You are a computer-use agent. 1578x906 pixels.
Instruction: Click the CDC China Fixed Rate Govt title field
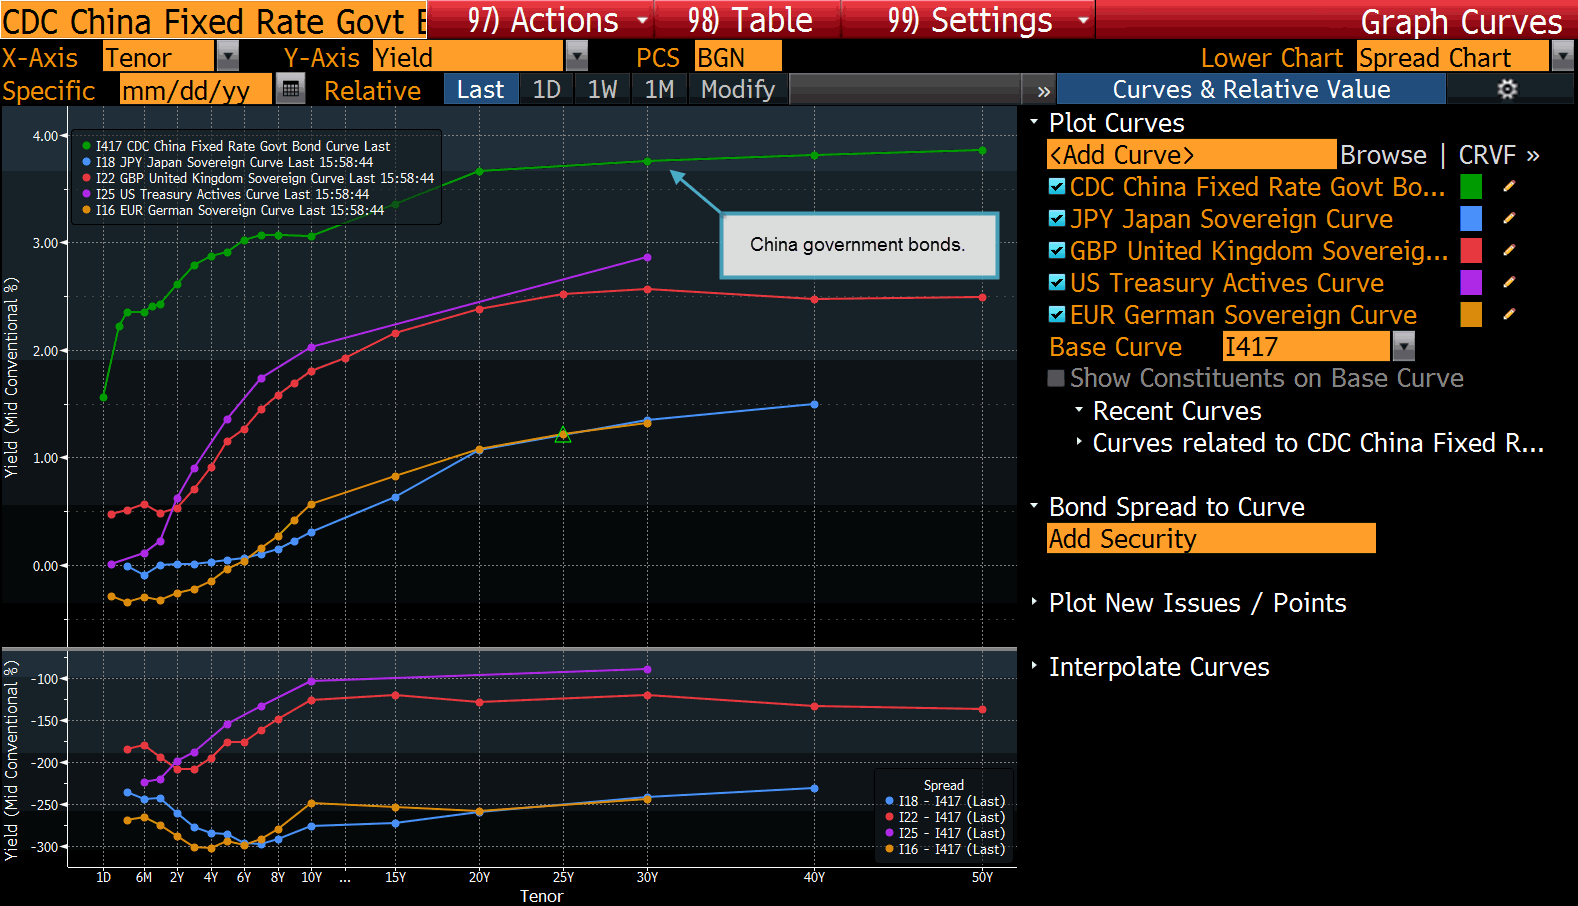coord(214,20)
